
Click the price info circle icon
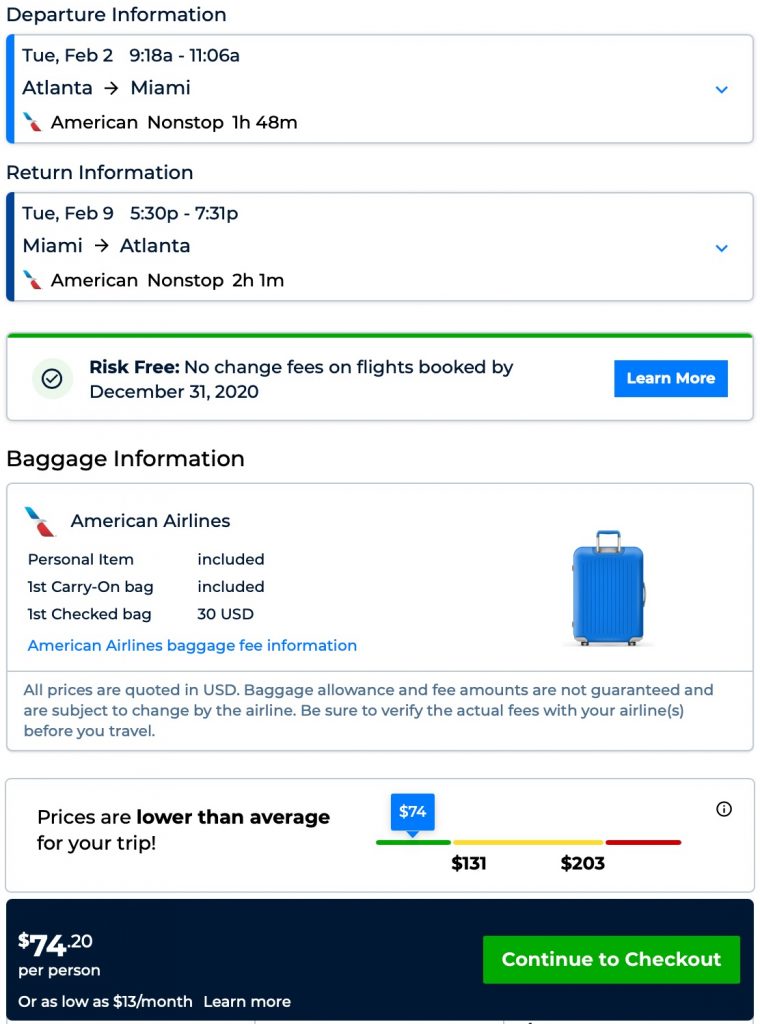[x=724, y=809]
